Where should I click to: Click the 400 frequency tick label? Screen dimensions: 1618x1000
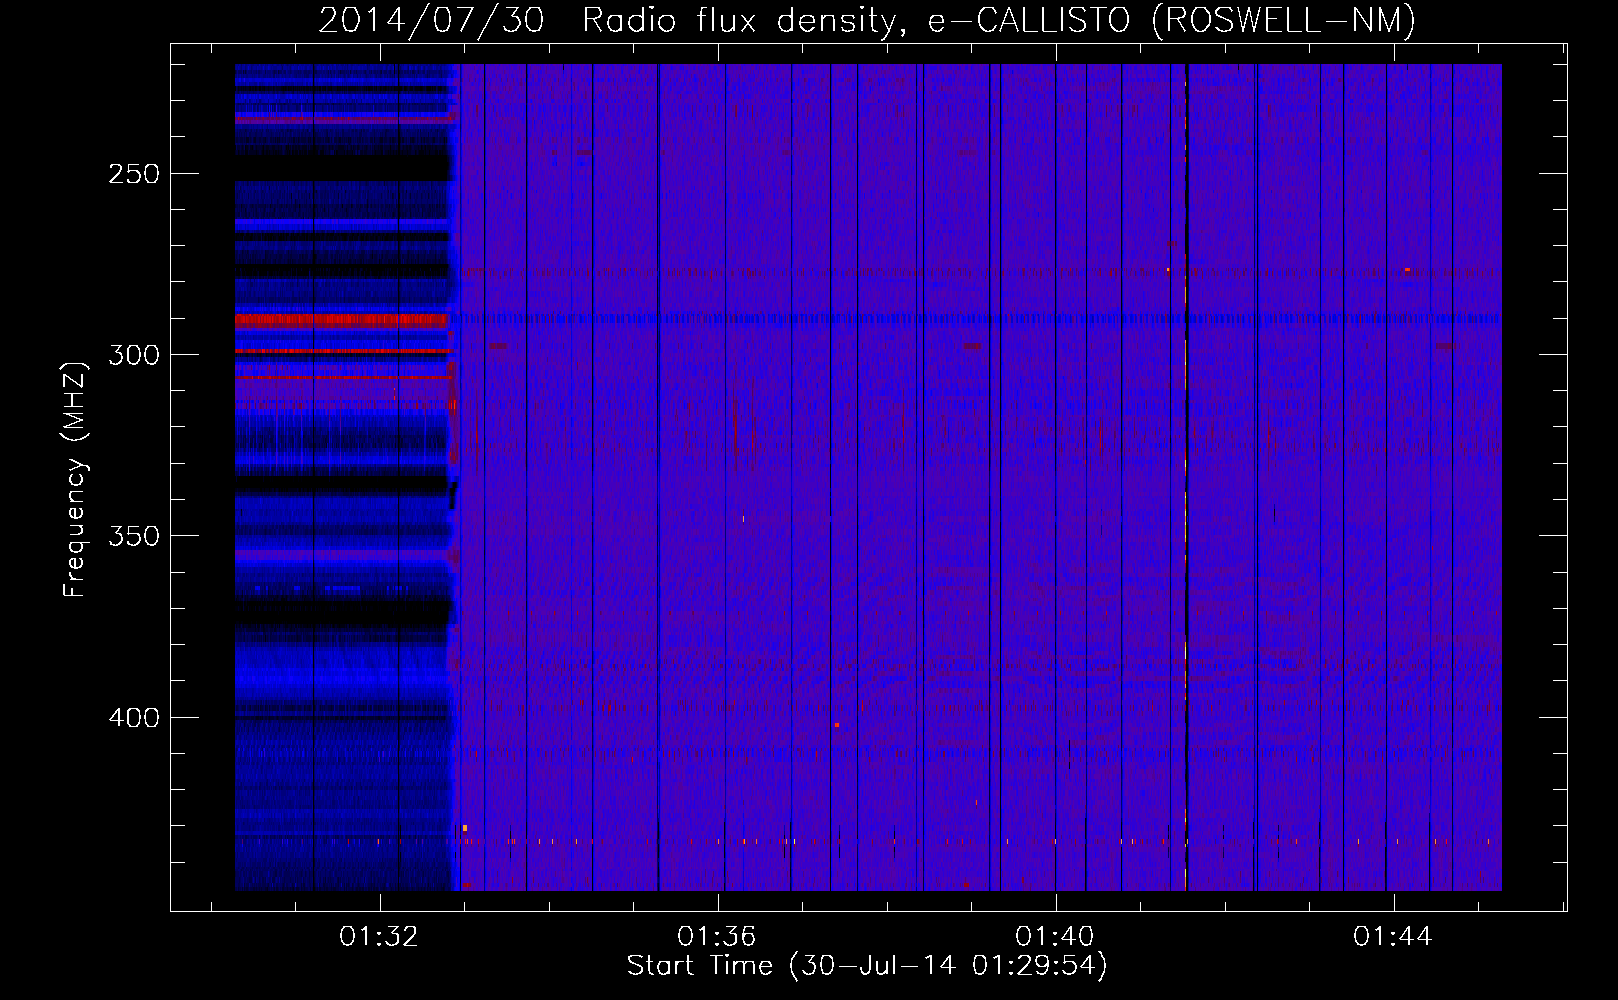point(134,718)
